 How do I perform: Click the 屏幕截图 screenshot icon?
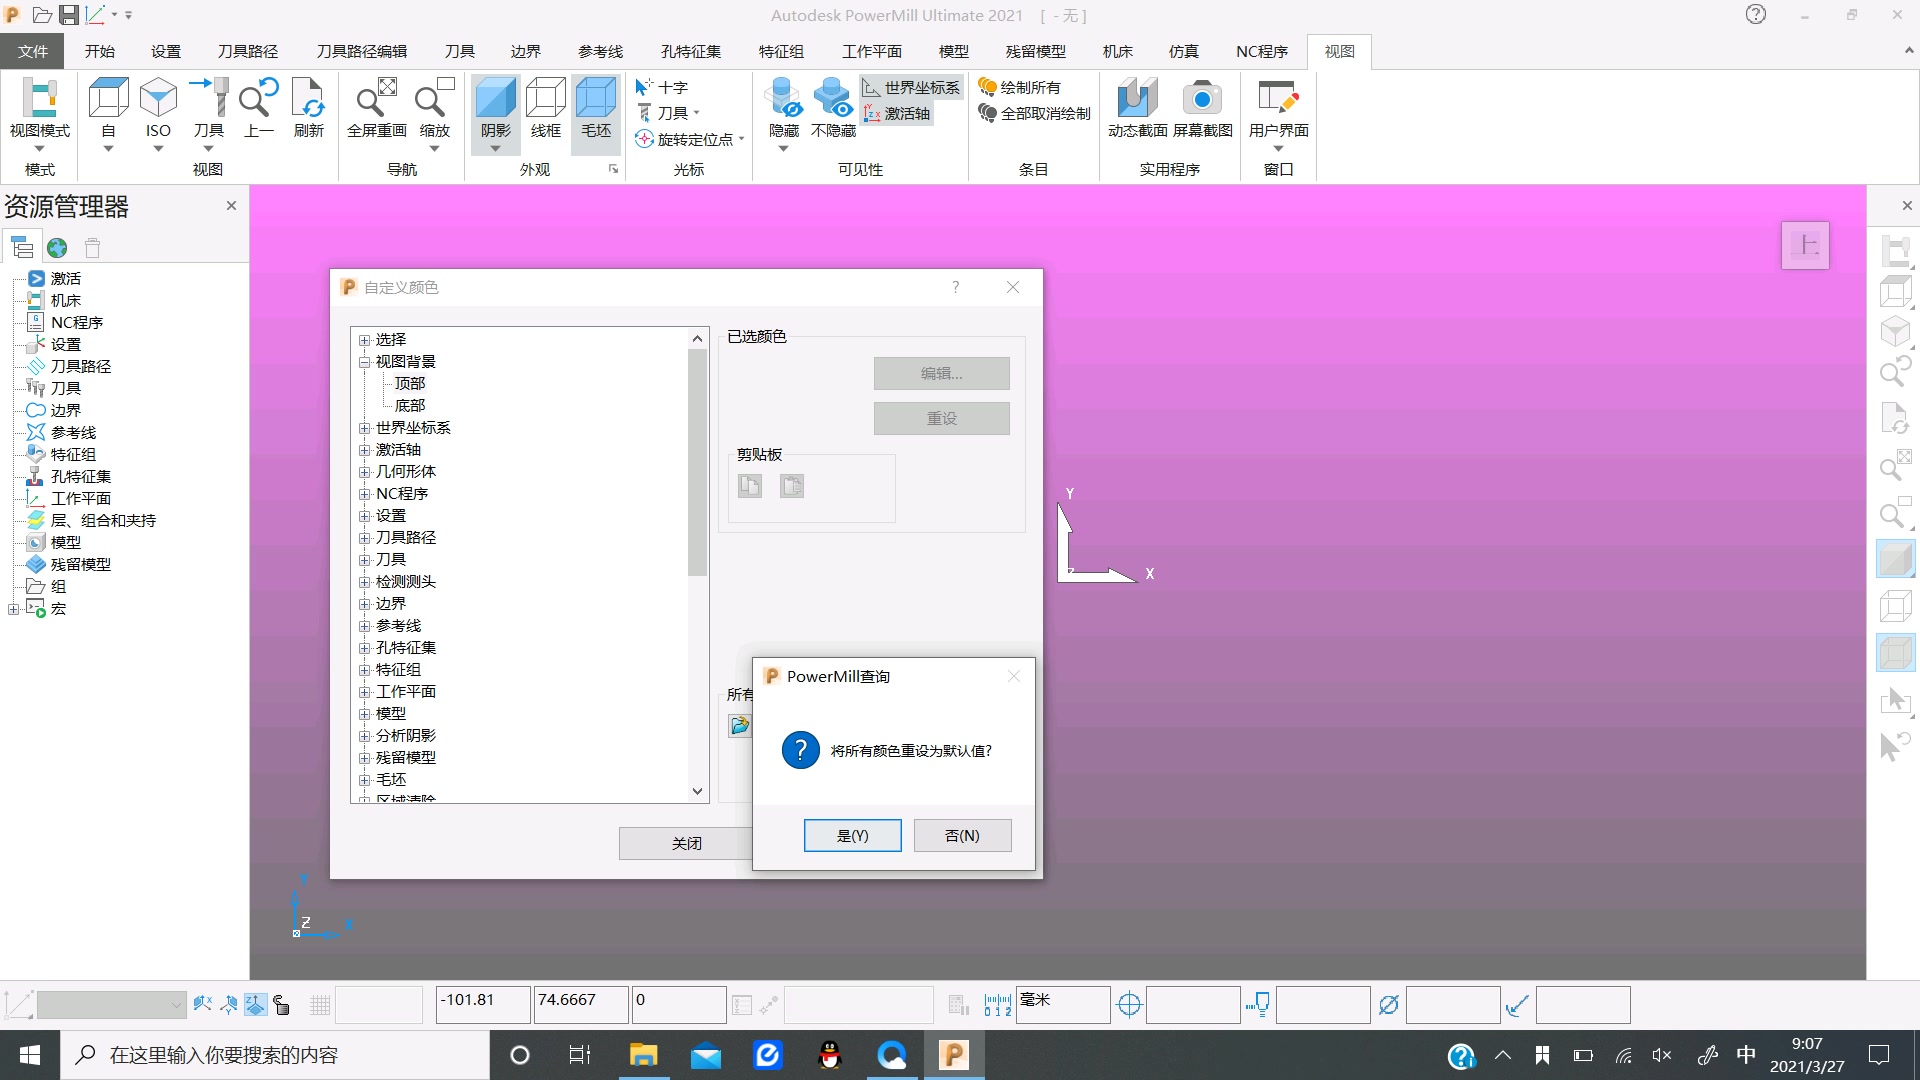(1202, 98)
